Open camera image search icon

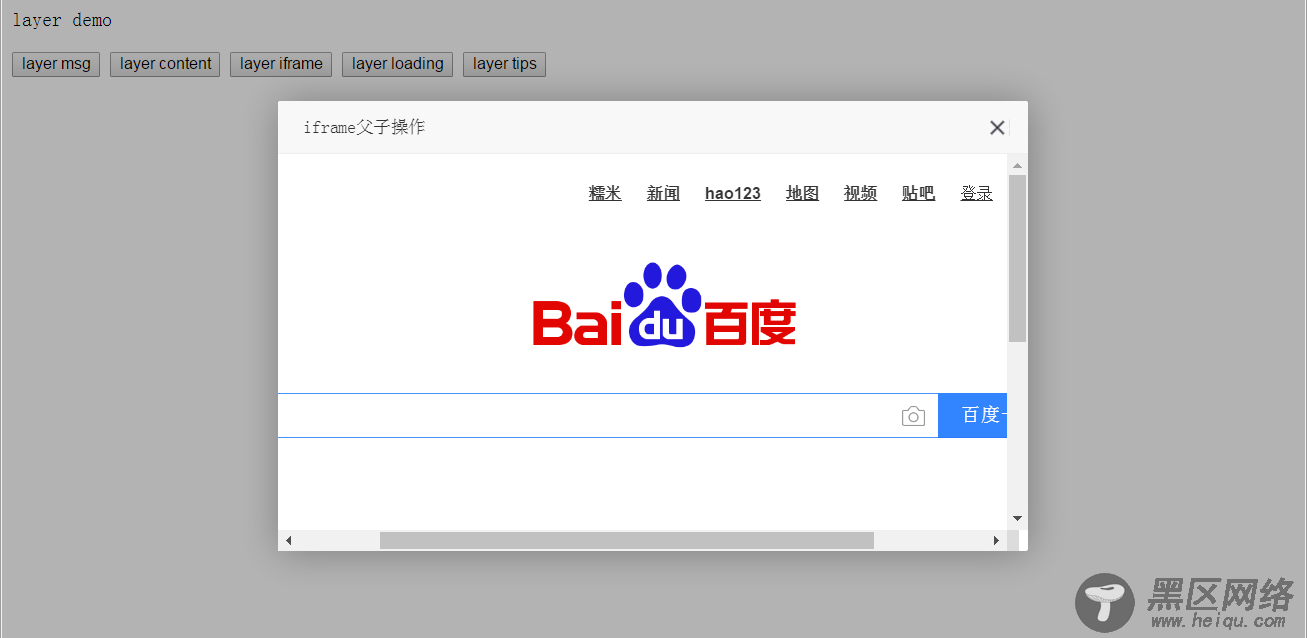click(913, 416)
